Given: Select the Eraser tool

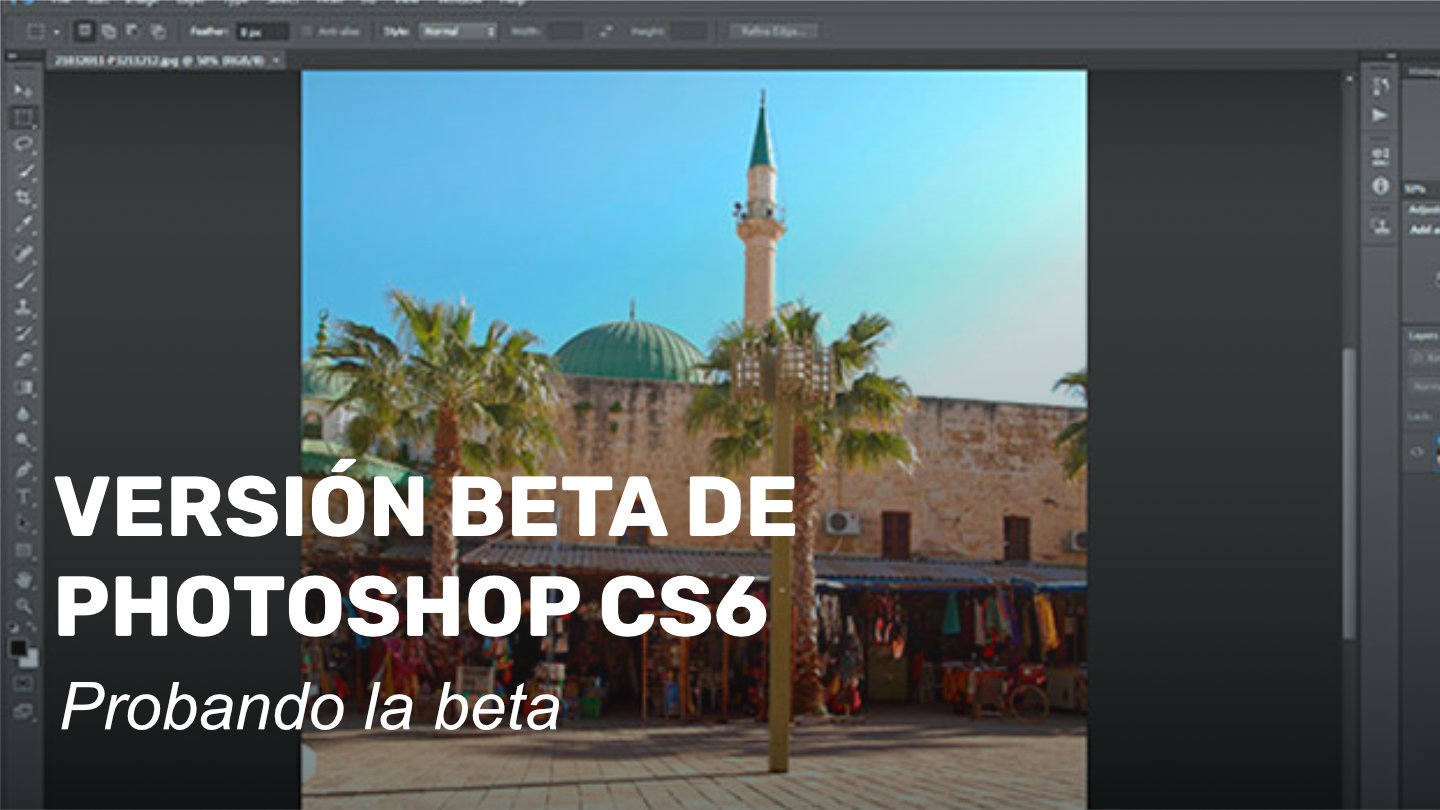Looking at the screenshot, I should click(23, 360).
